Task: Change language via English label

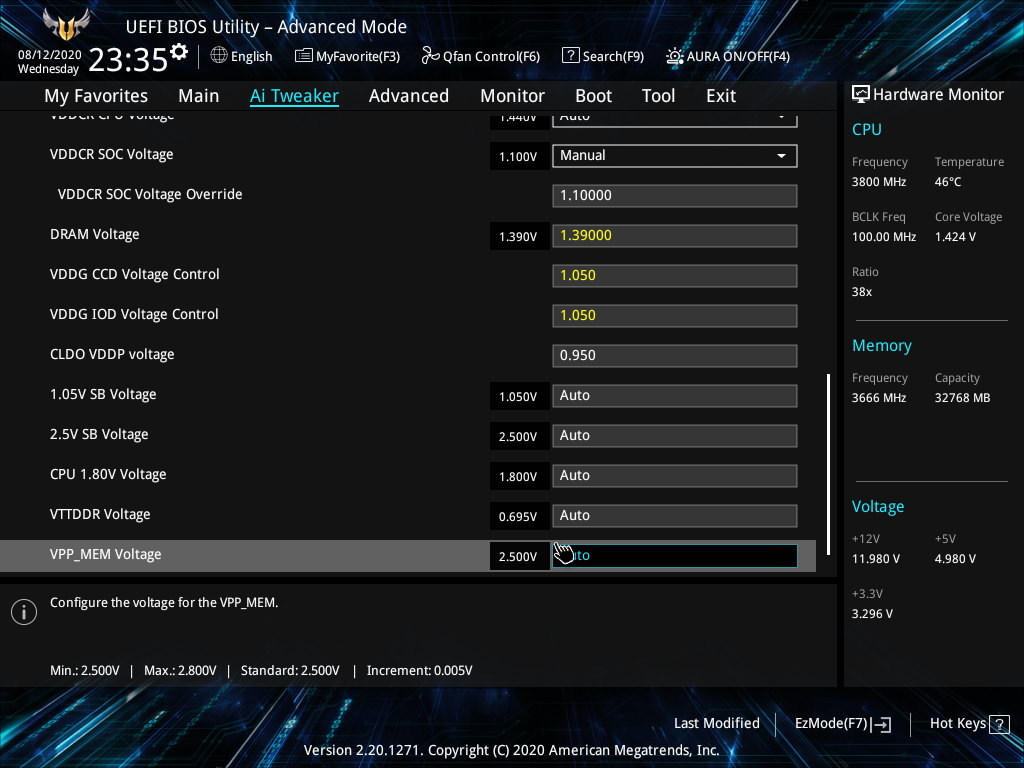Action: (251, 56)
